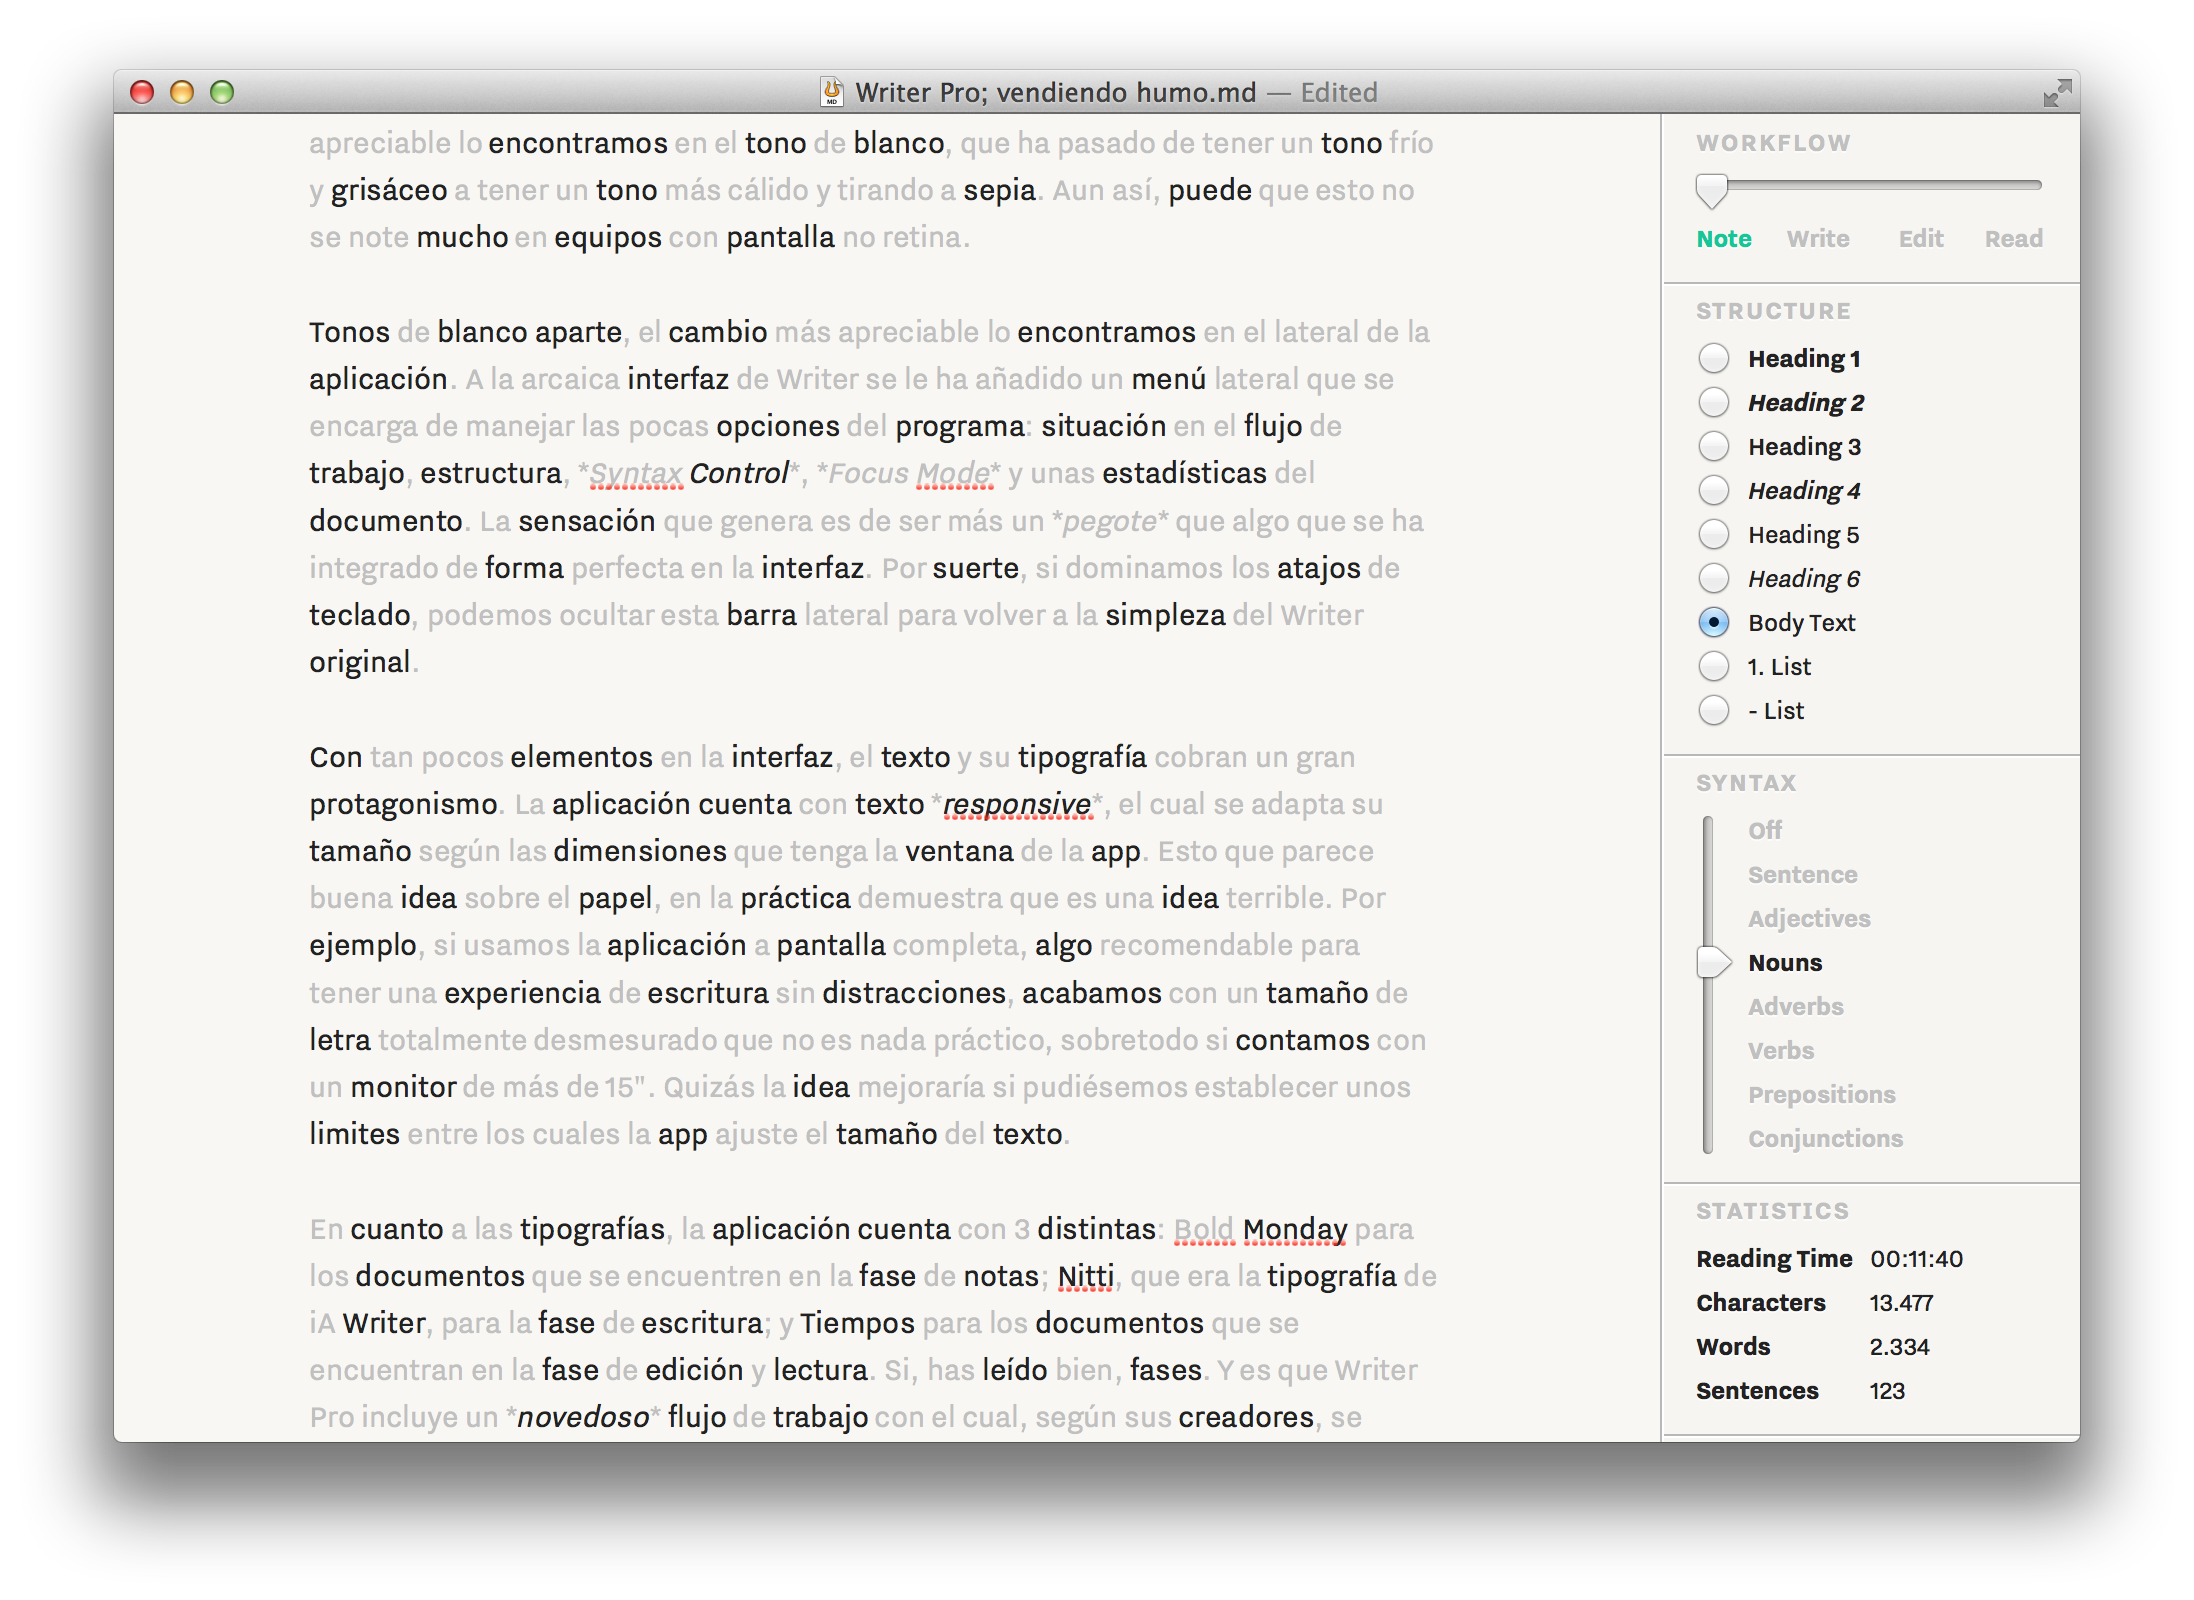2194x1600 pixels.
Task: Switch workflow to Edit mode
Action: pos(1920,239)
